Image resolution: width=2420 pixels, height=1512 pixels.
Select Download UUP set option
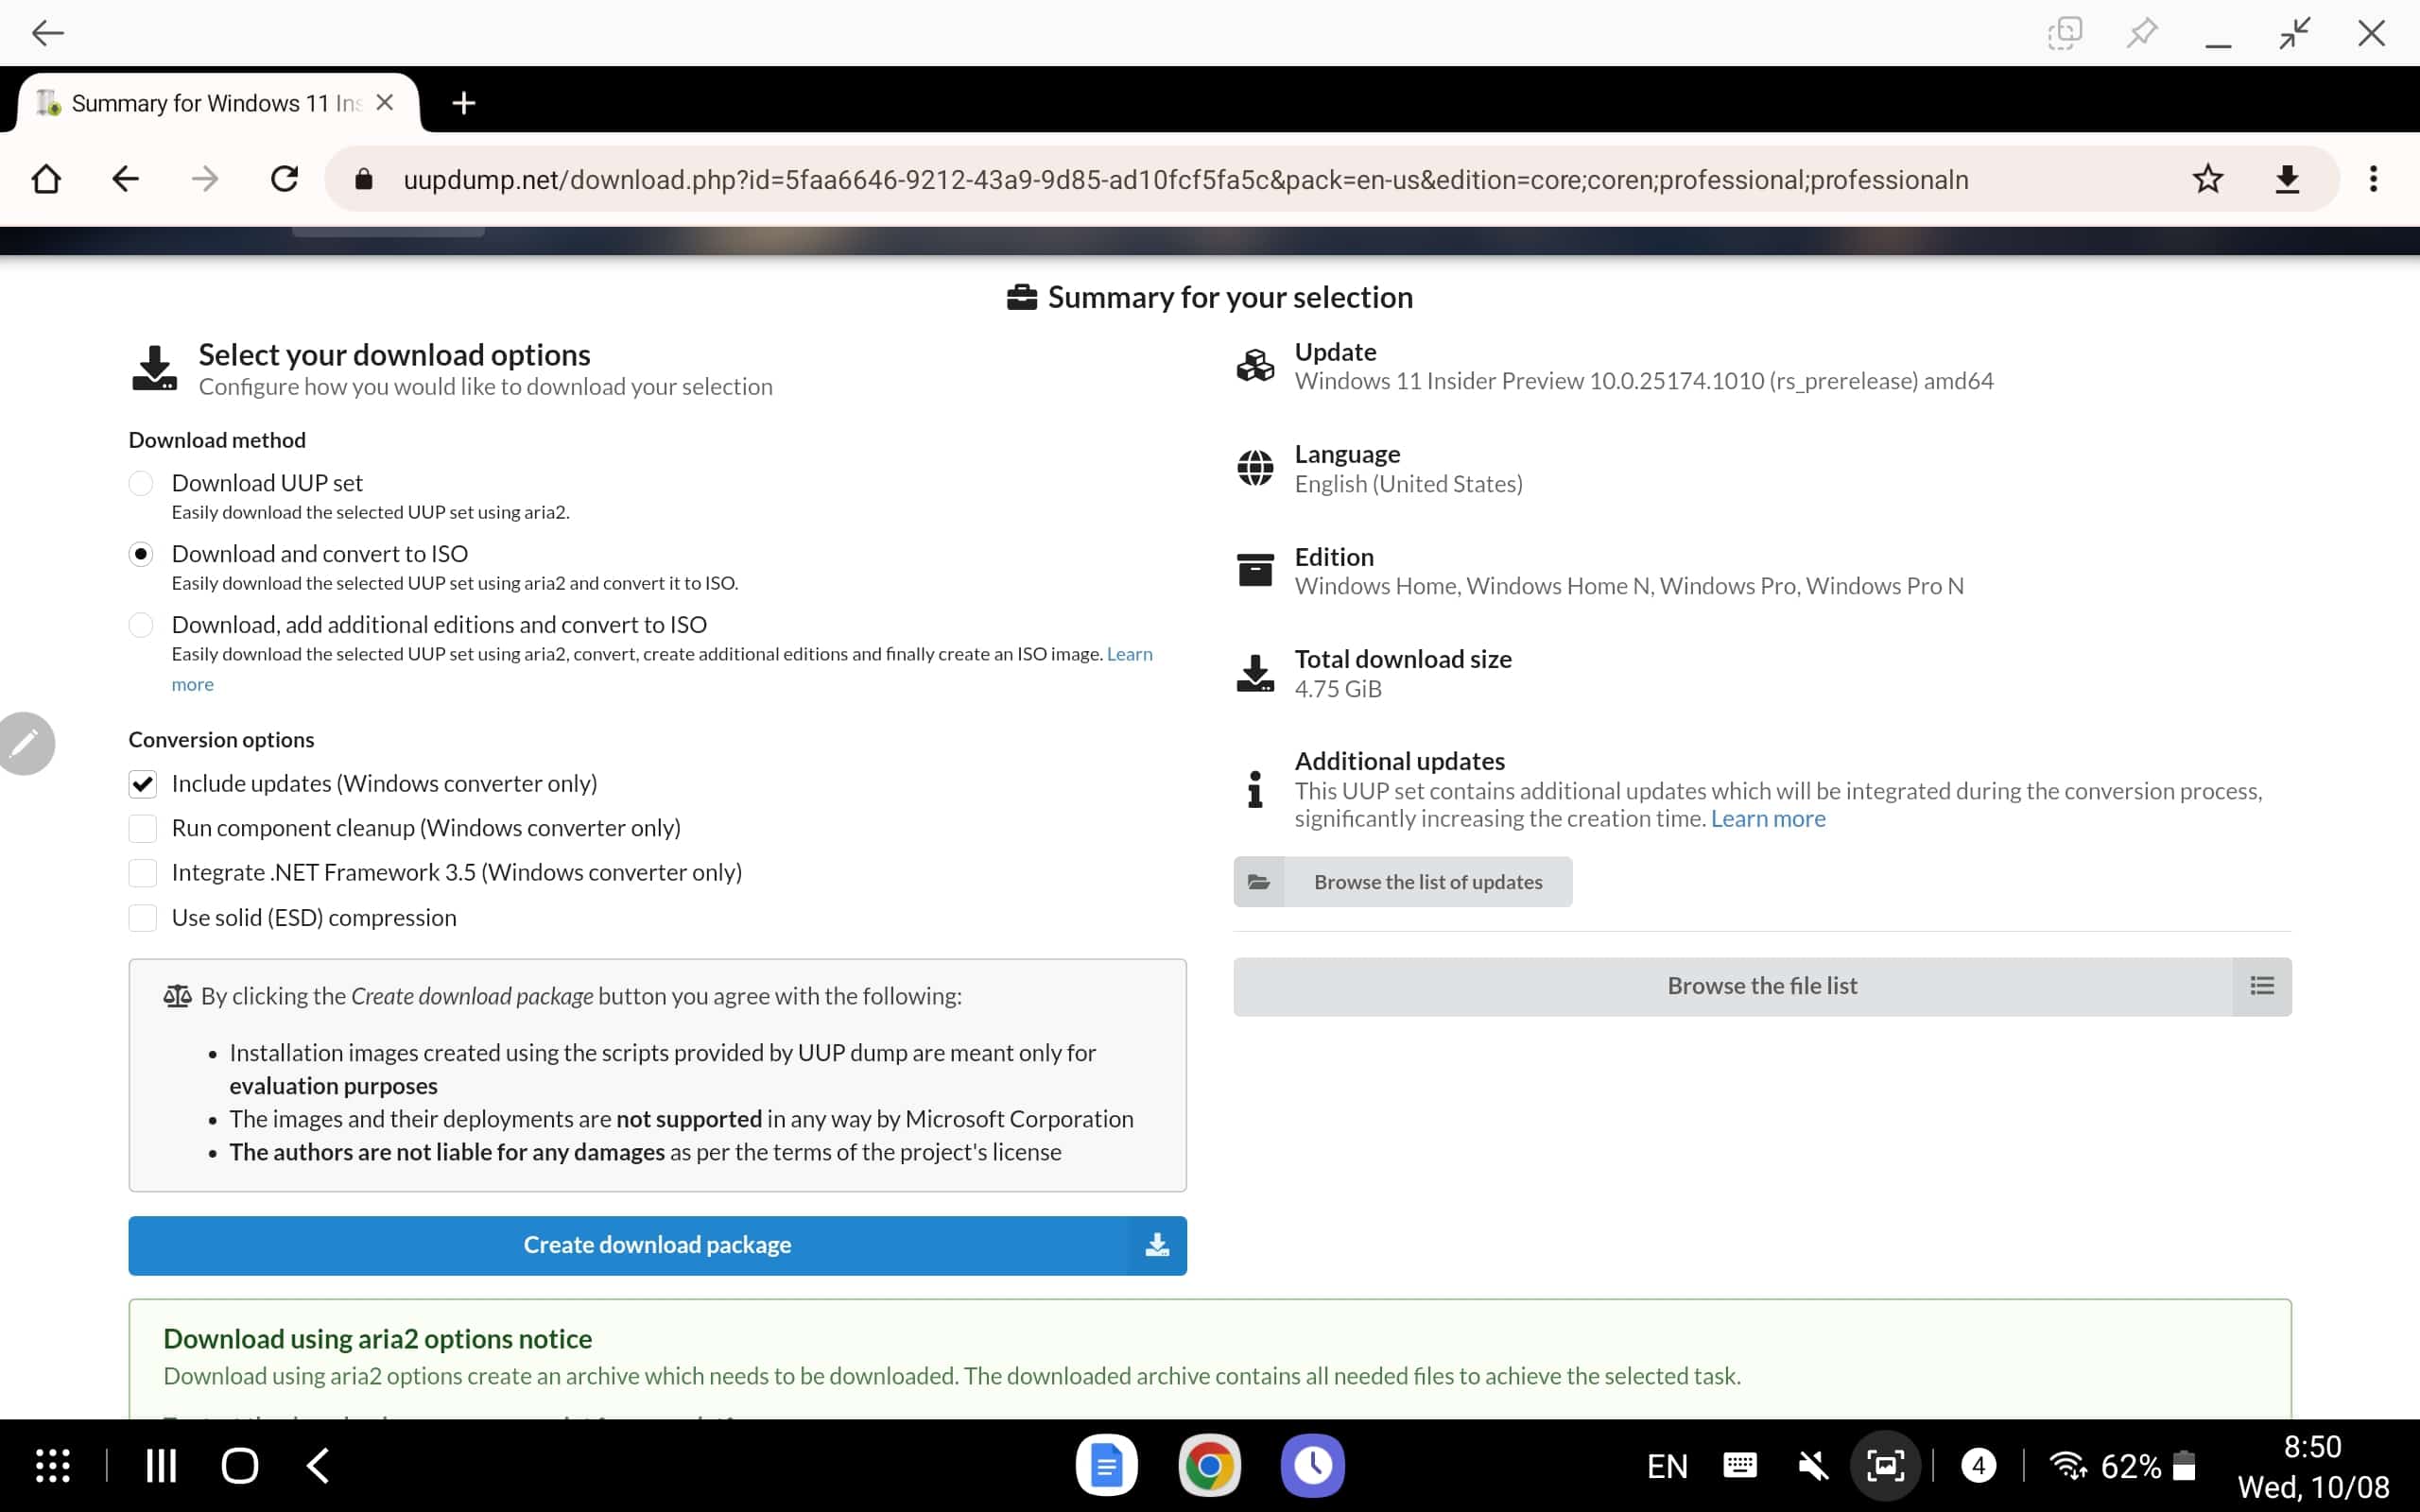pos(141,483)
